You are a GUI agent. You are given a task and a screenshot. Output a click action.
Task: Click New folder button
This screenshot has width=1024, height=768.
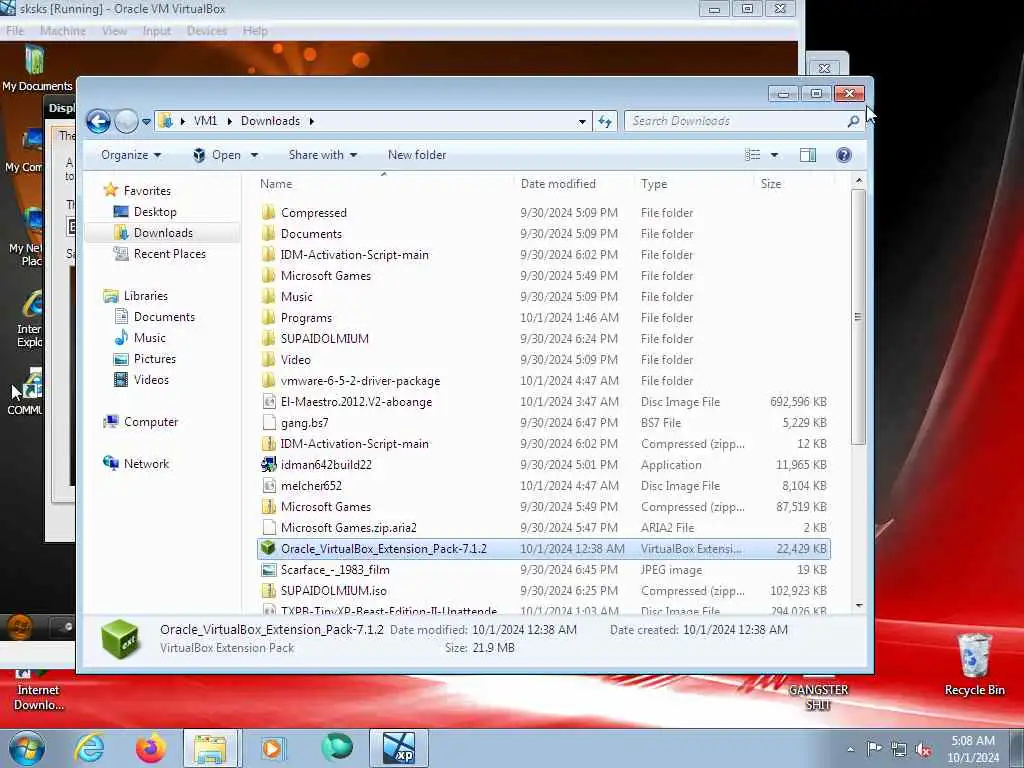tap(417, 155)
